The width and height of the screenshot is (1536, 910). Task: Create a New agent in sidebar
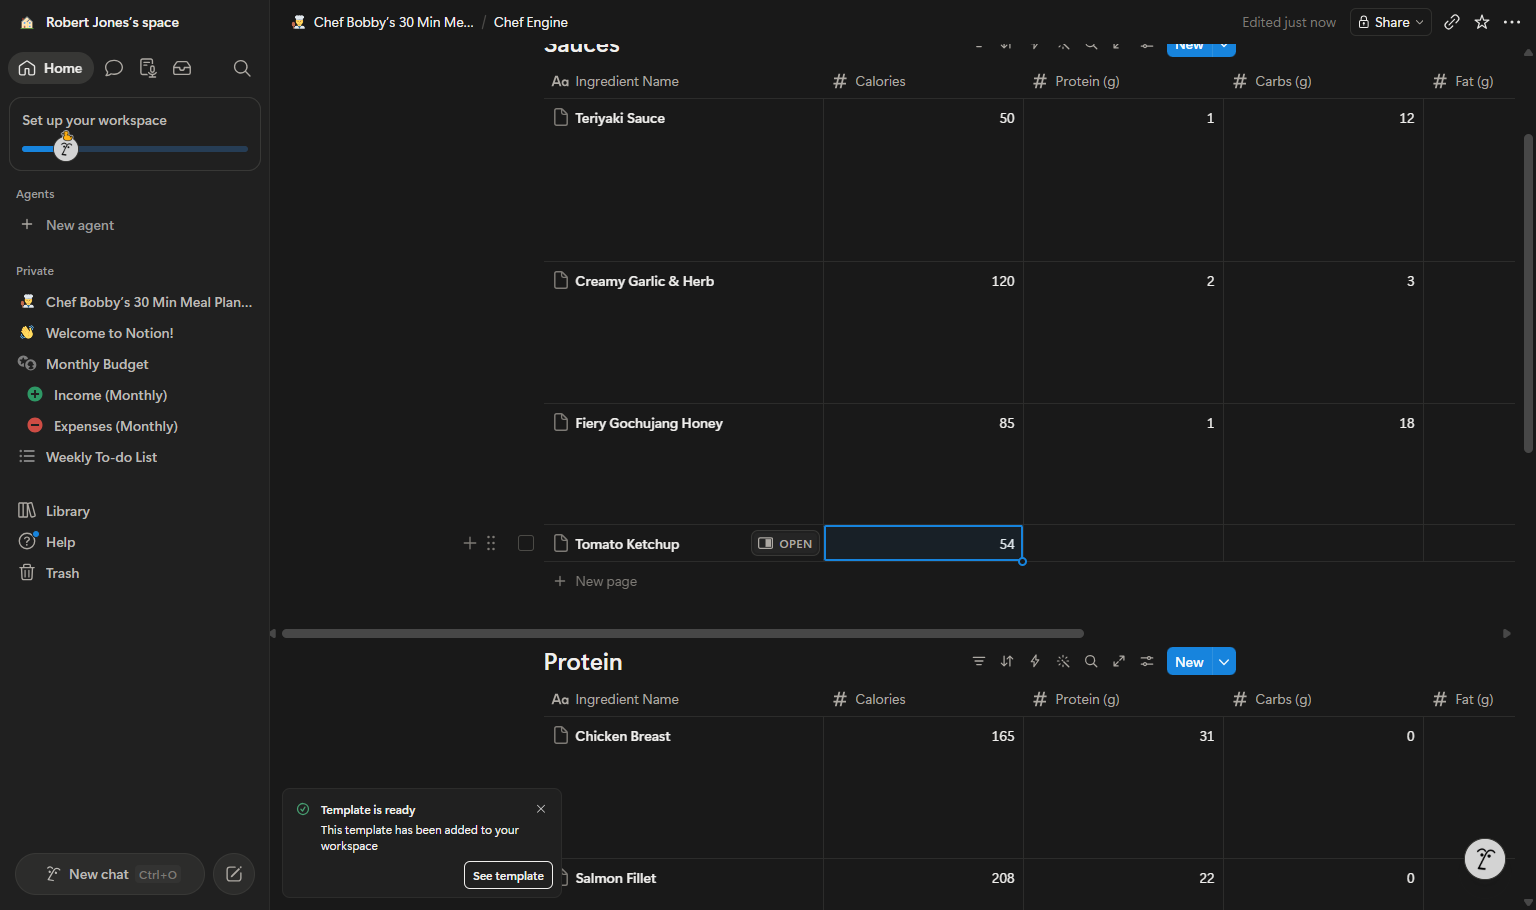(x=135, y=225)
